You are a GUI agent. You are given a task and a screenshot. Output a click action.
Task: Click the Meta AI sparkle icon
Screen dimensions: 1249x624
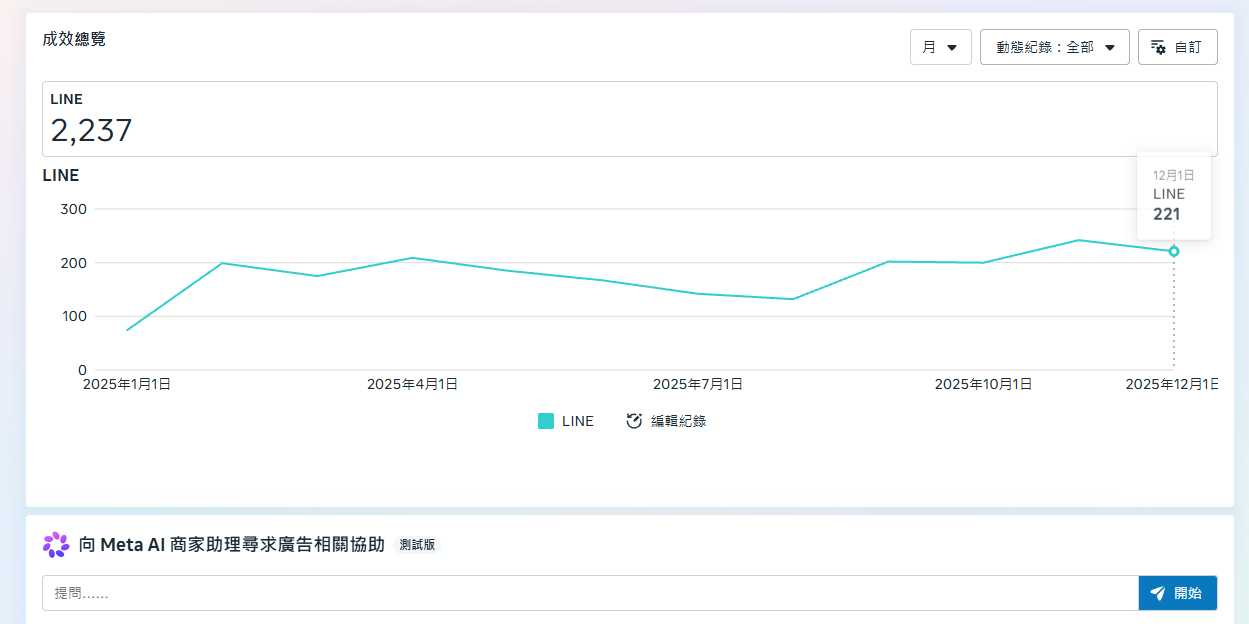tap(56, 545)
